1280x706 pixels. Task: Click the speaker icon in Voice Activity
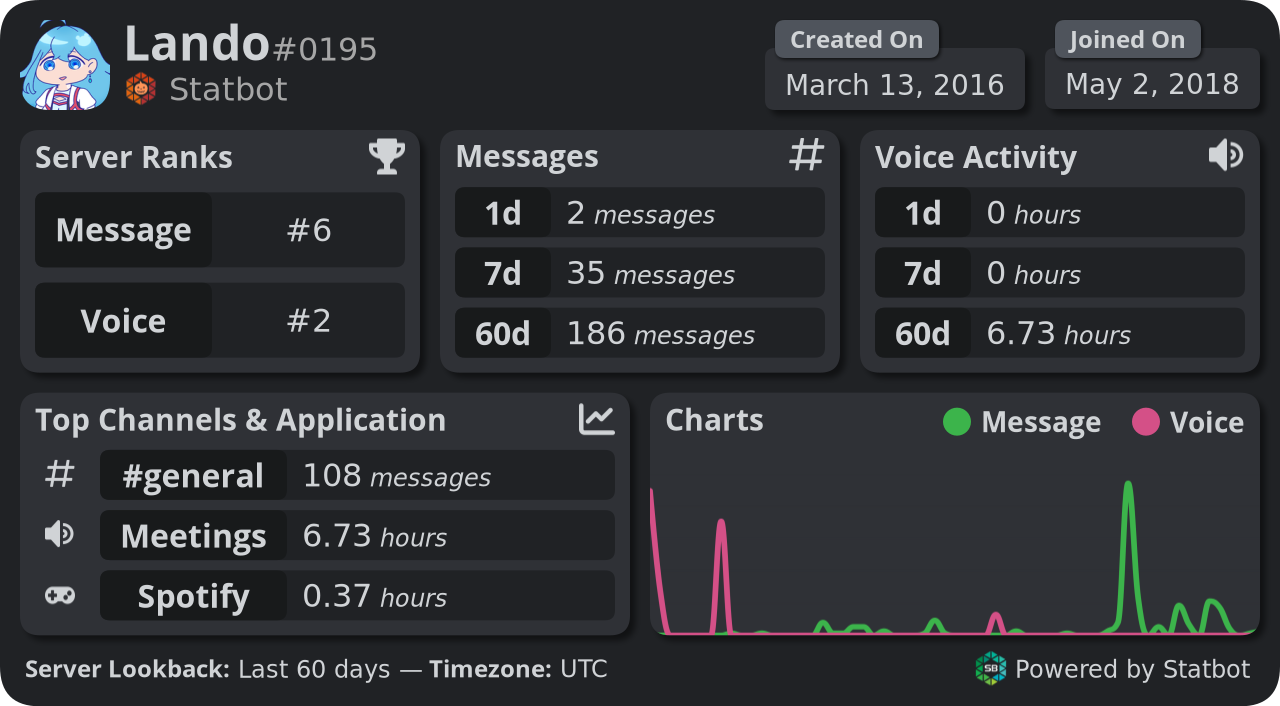pos(1225,155)
